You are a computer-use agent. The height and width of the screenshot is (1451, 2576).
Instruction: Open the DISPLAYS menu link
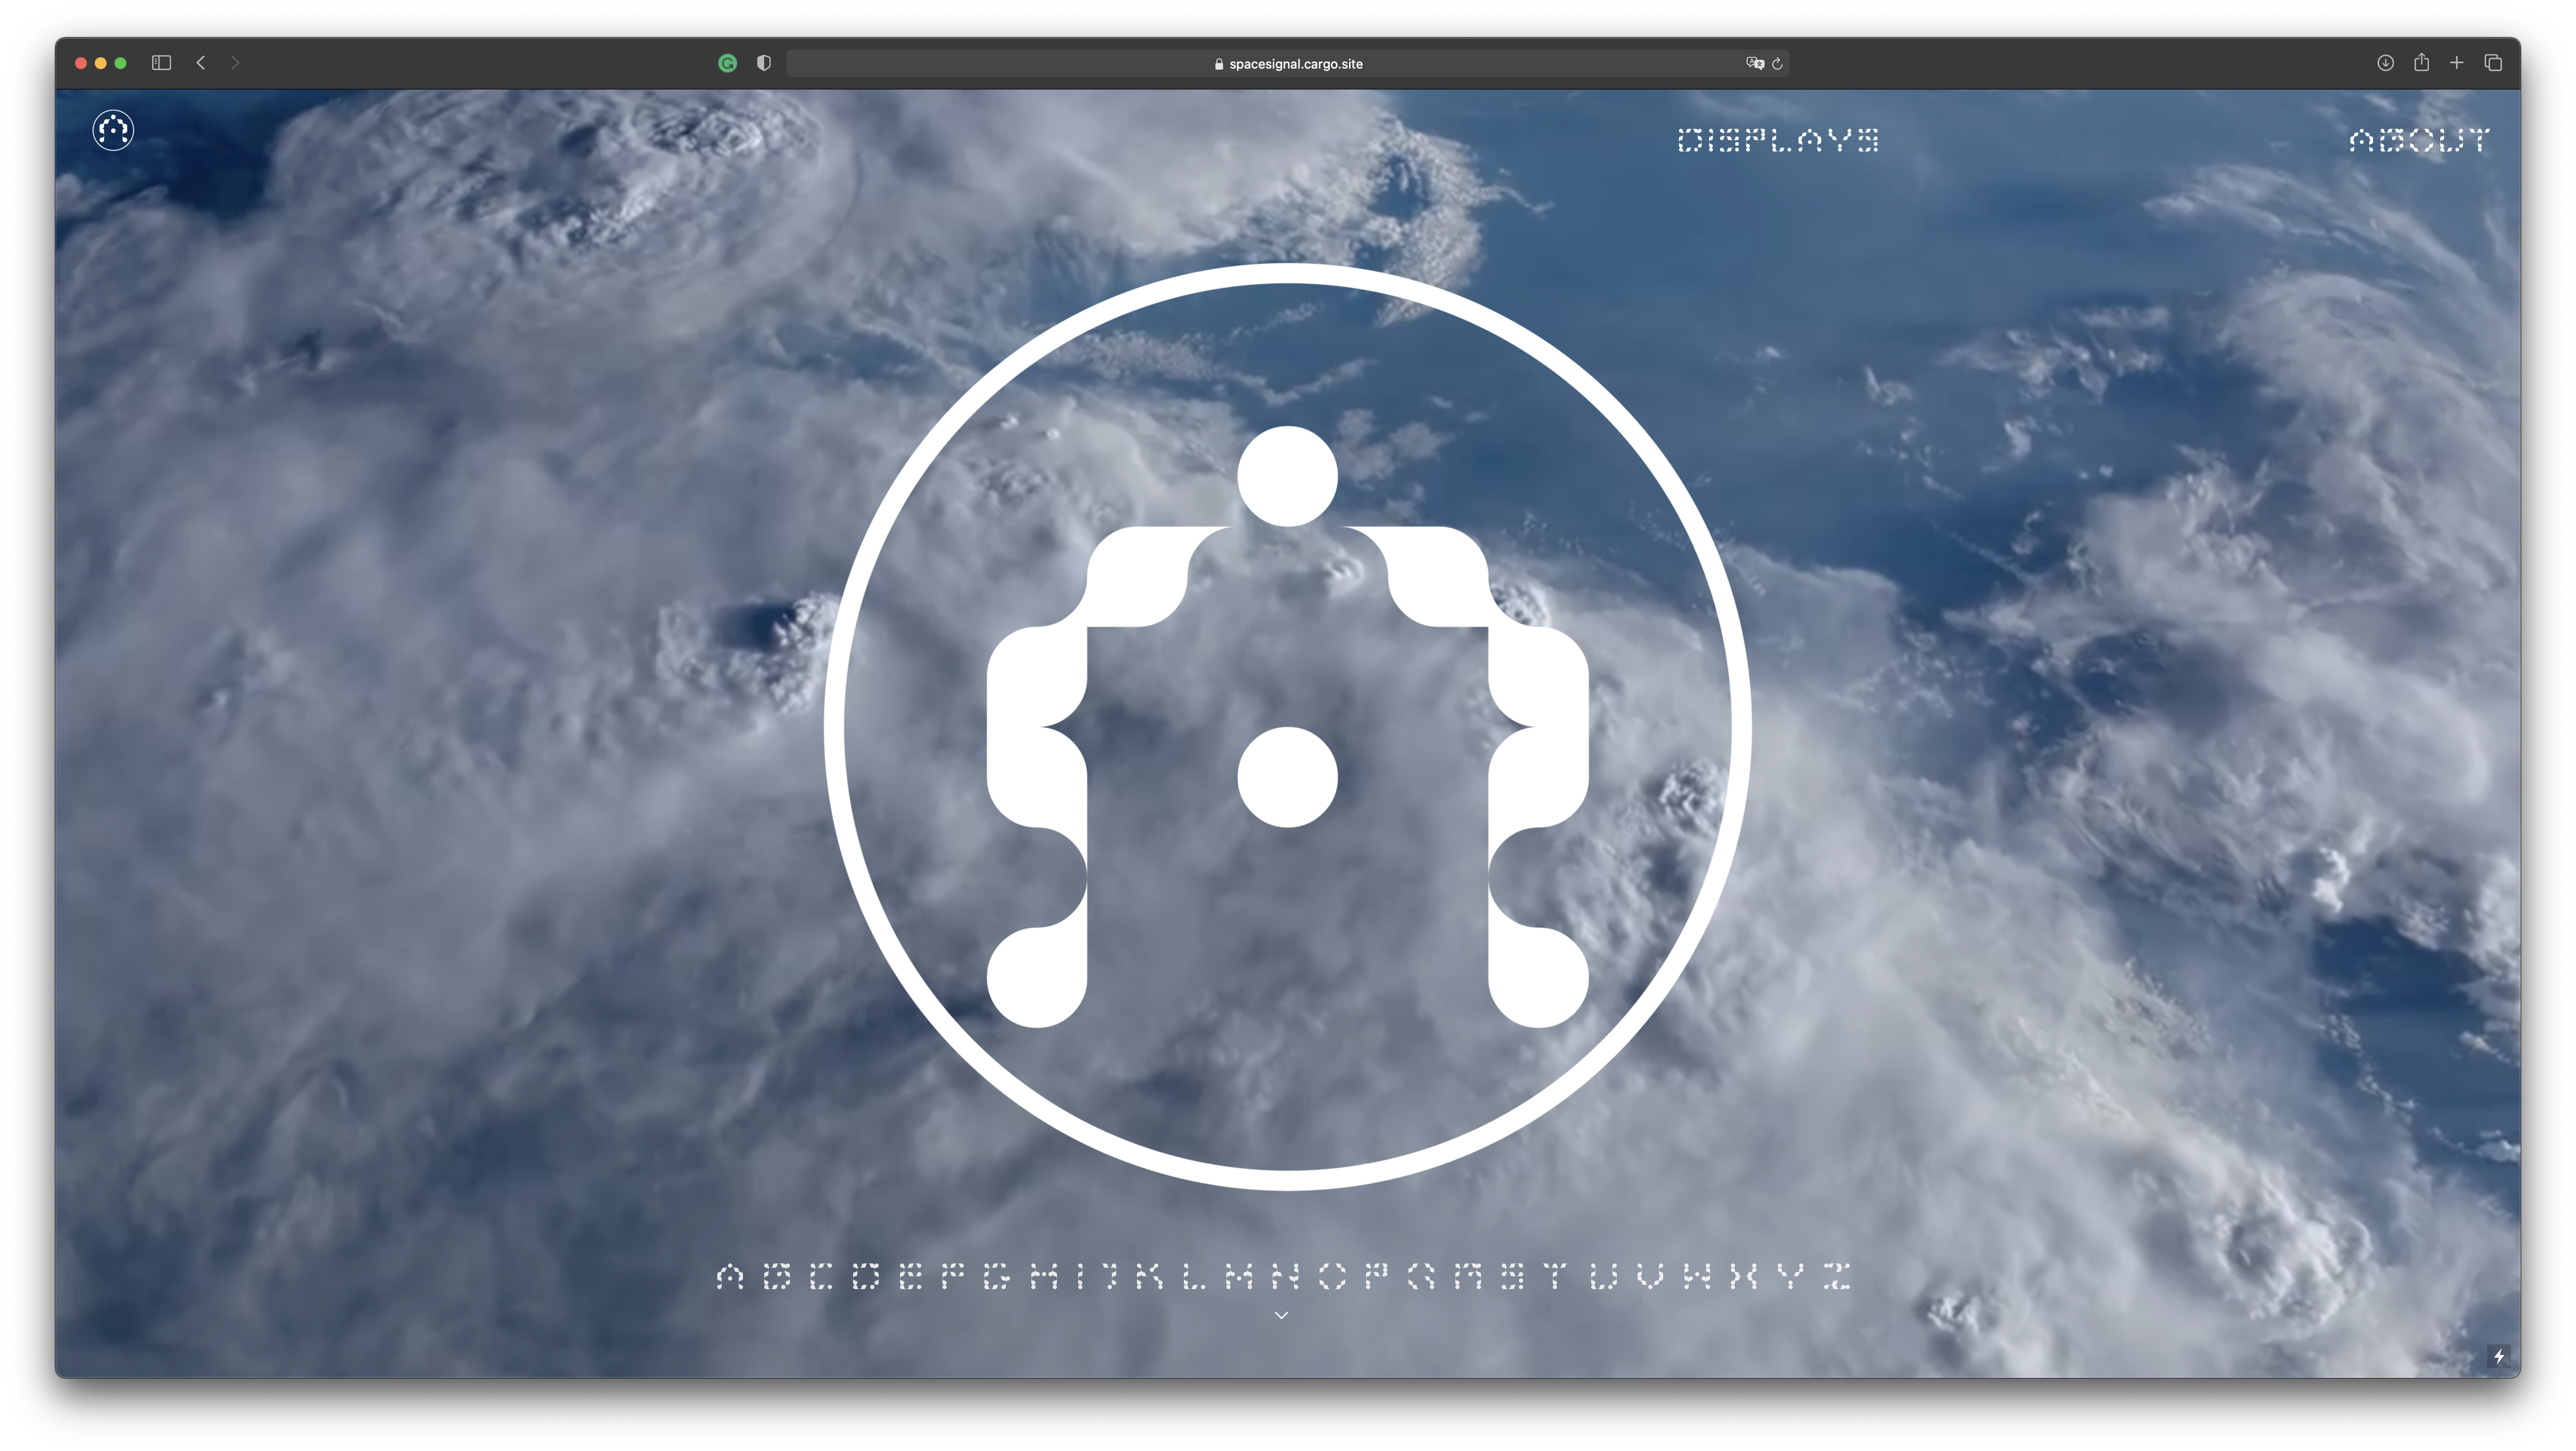(x=1778, y=140)
